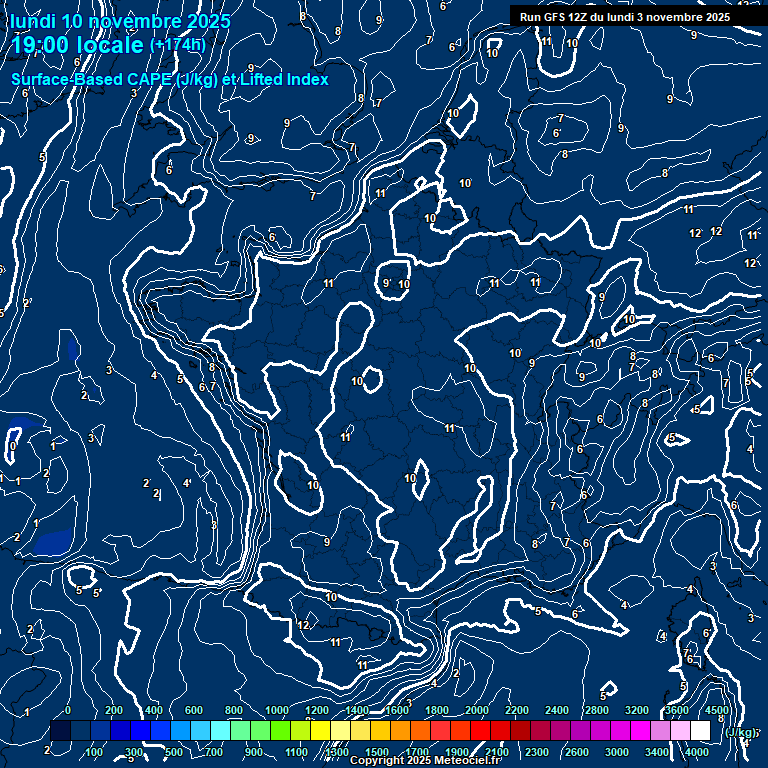Click legend scale label '4500'

coord(717,710)
